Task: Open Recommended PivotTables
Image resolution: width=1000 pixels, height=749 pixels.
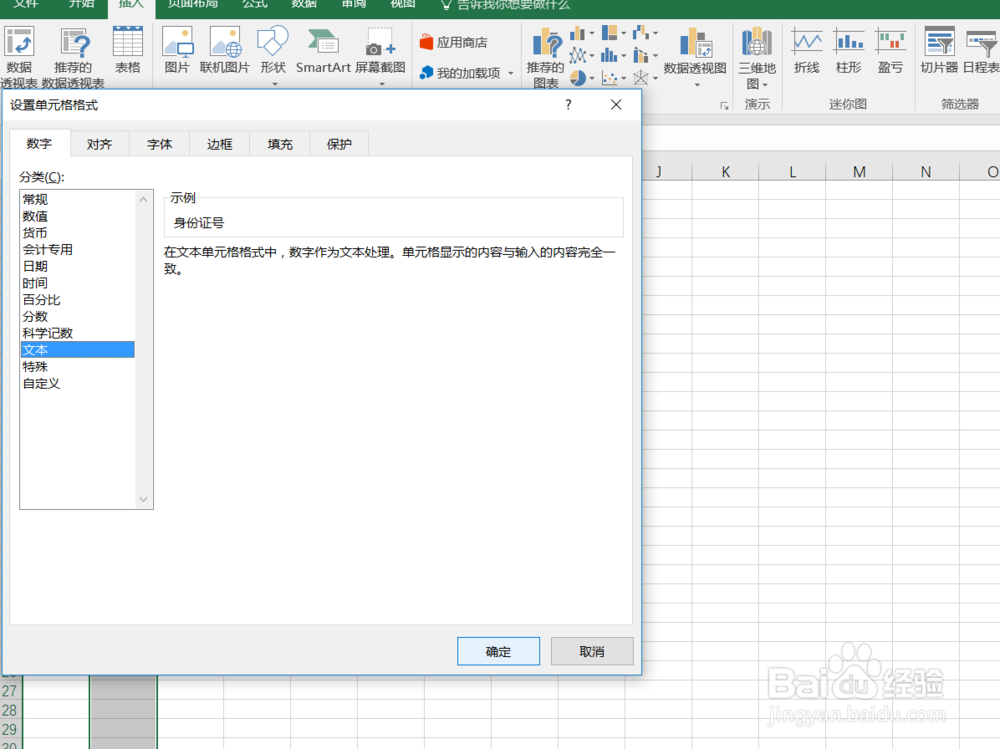Action: point(73,57)
